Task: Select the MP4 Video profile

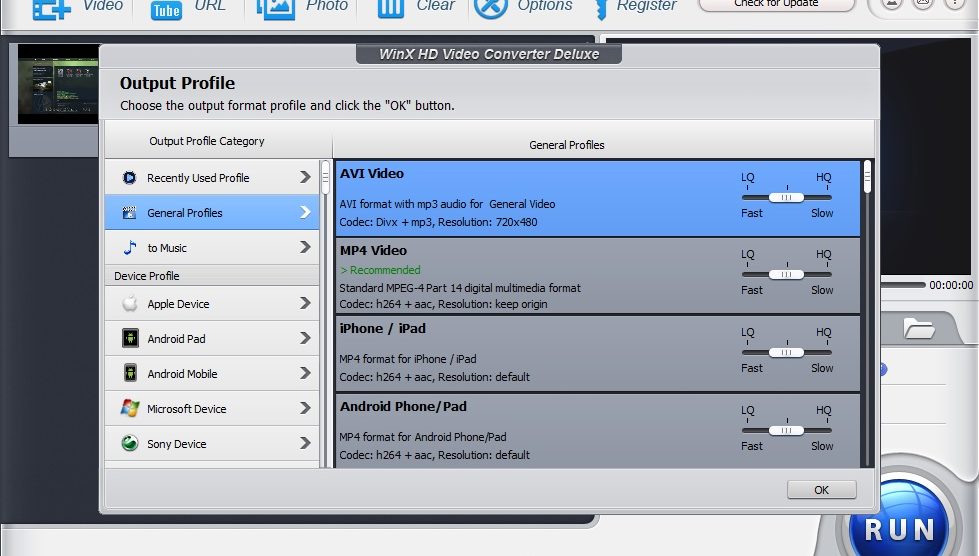Action: click(x=598, y=276)
